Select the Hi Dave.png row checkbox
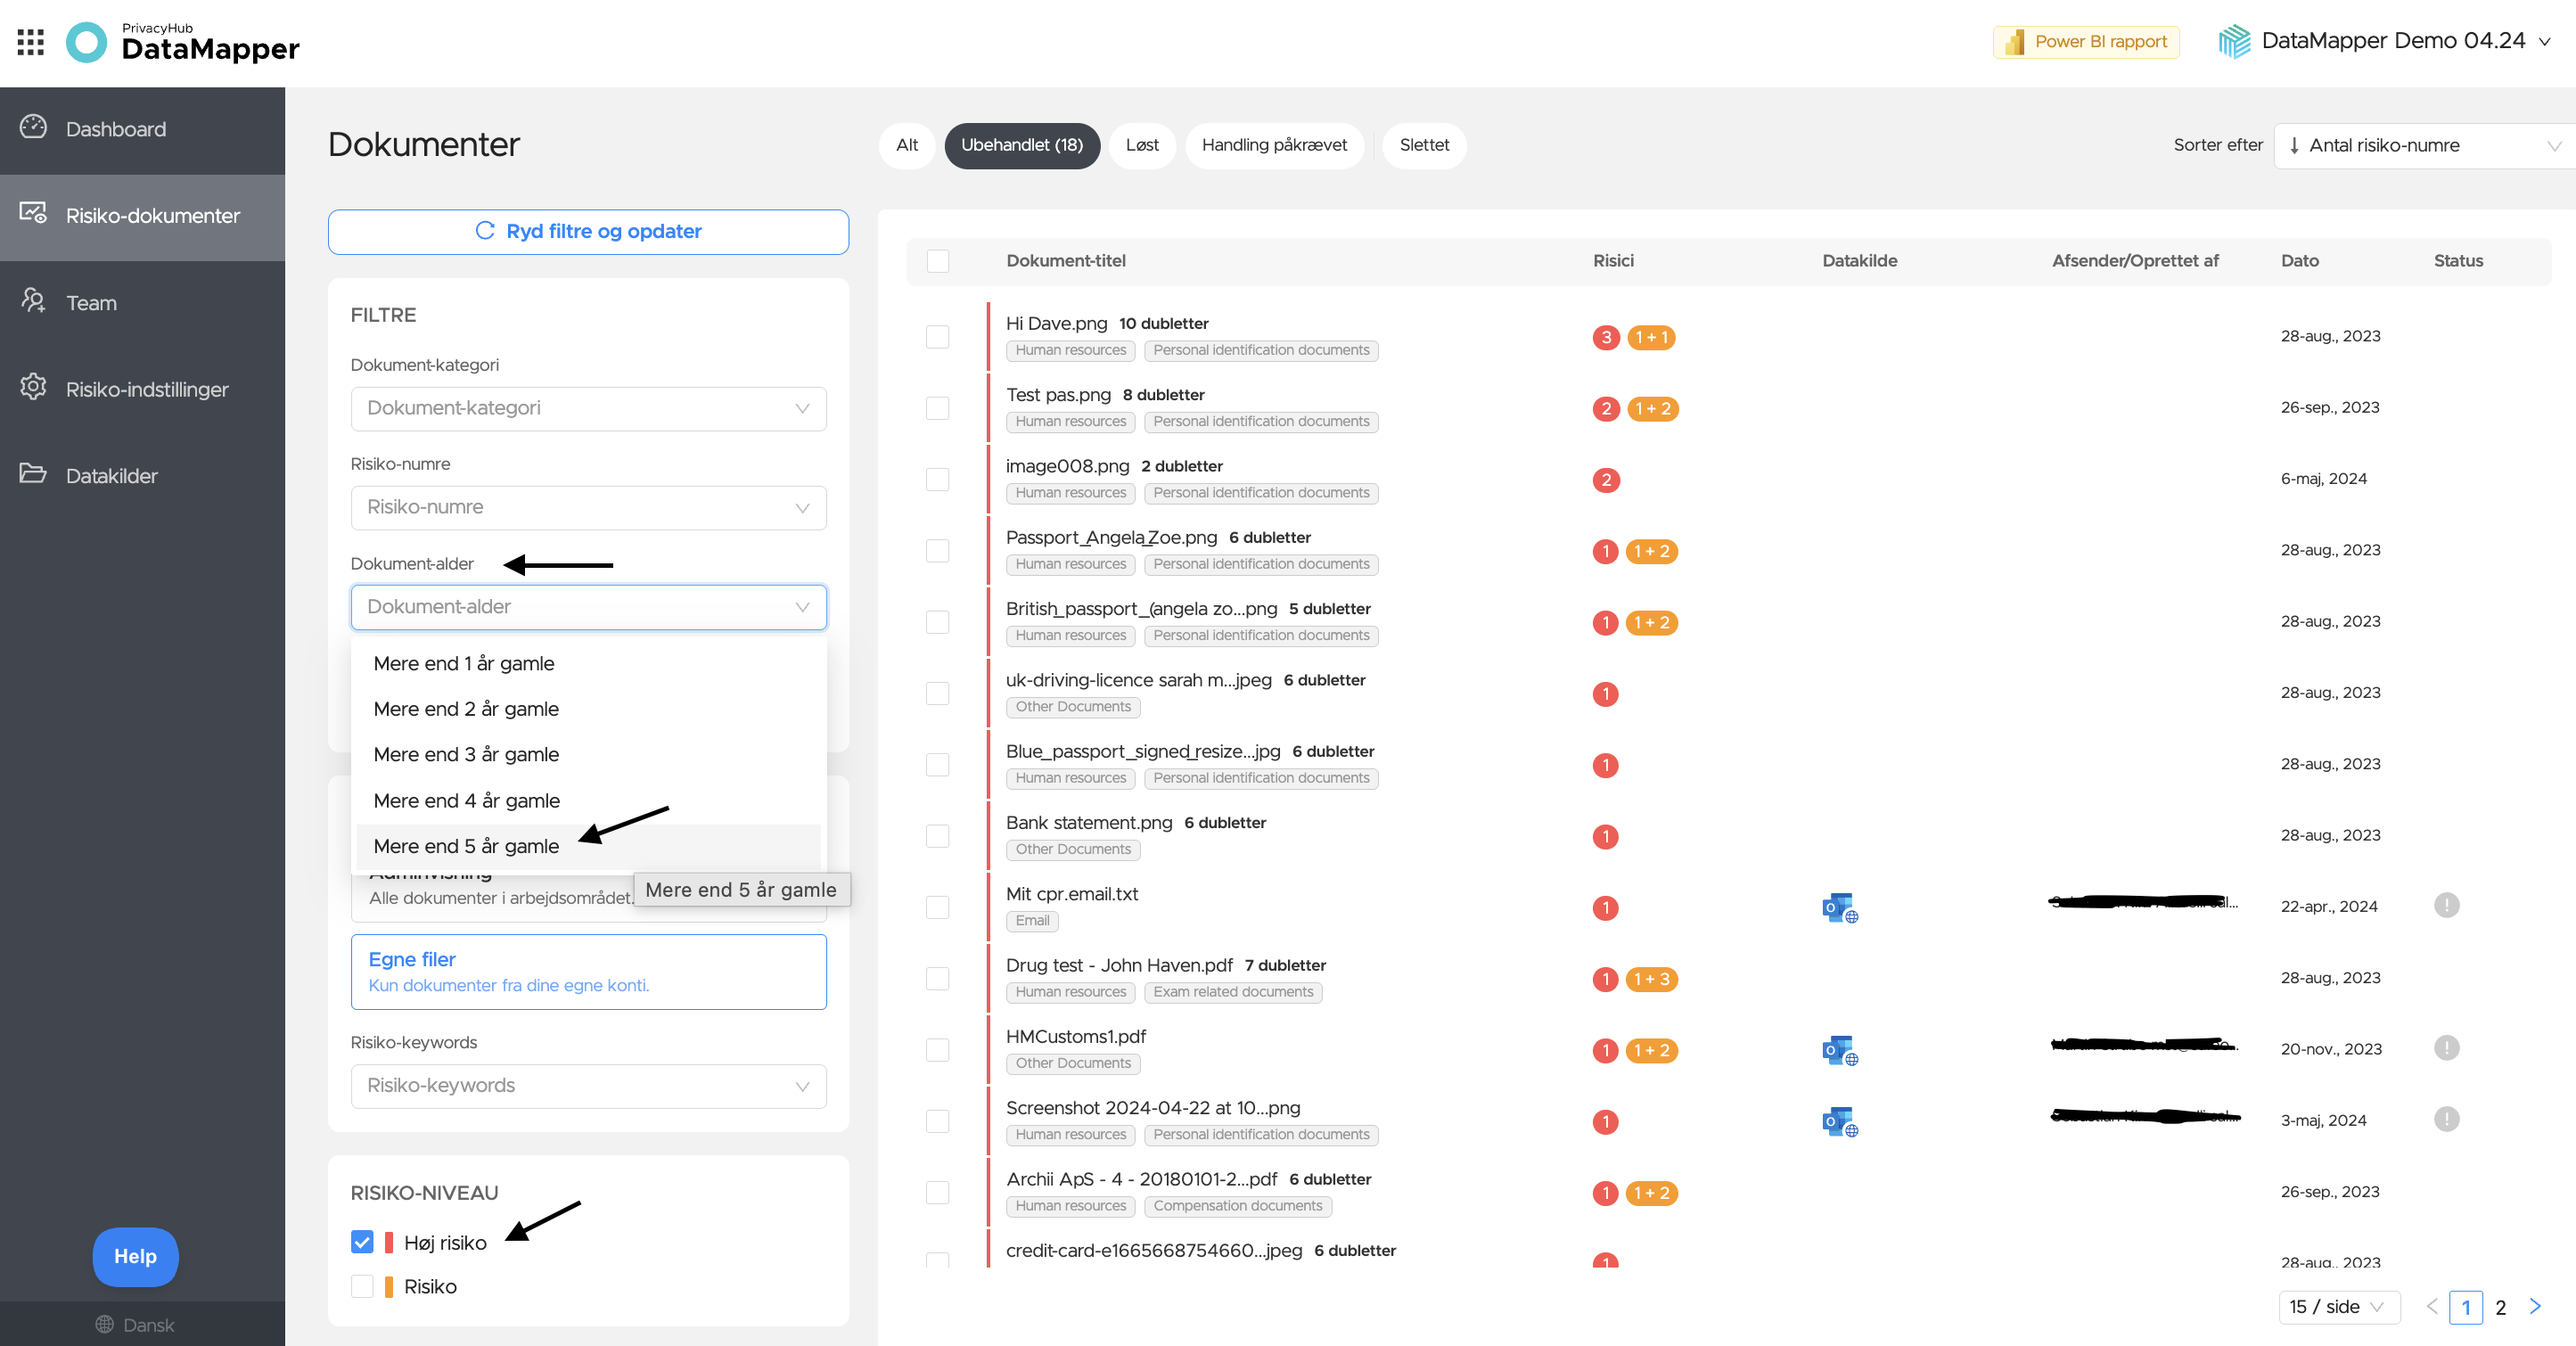This screenshot has height=1346, width=2576. [x=937, y=337]
